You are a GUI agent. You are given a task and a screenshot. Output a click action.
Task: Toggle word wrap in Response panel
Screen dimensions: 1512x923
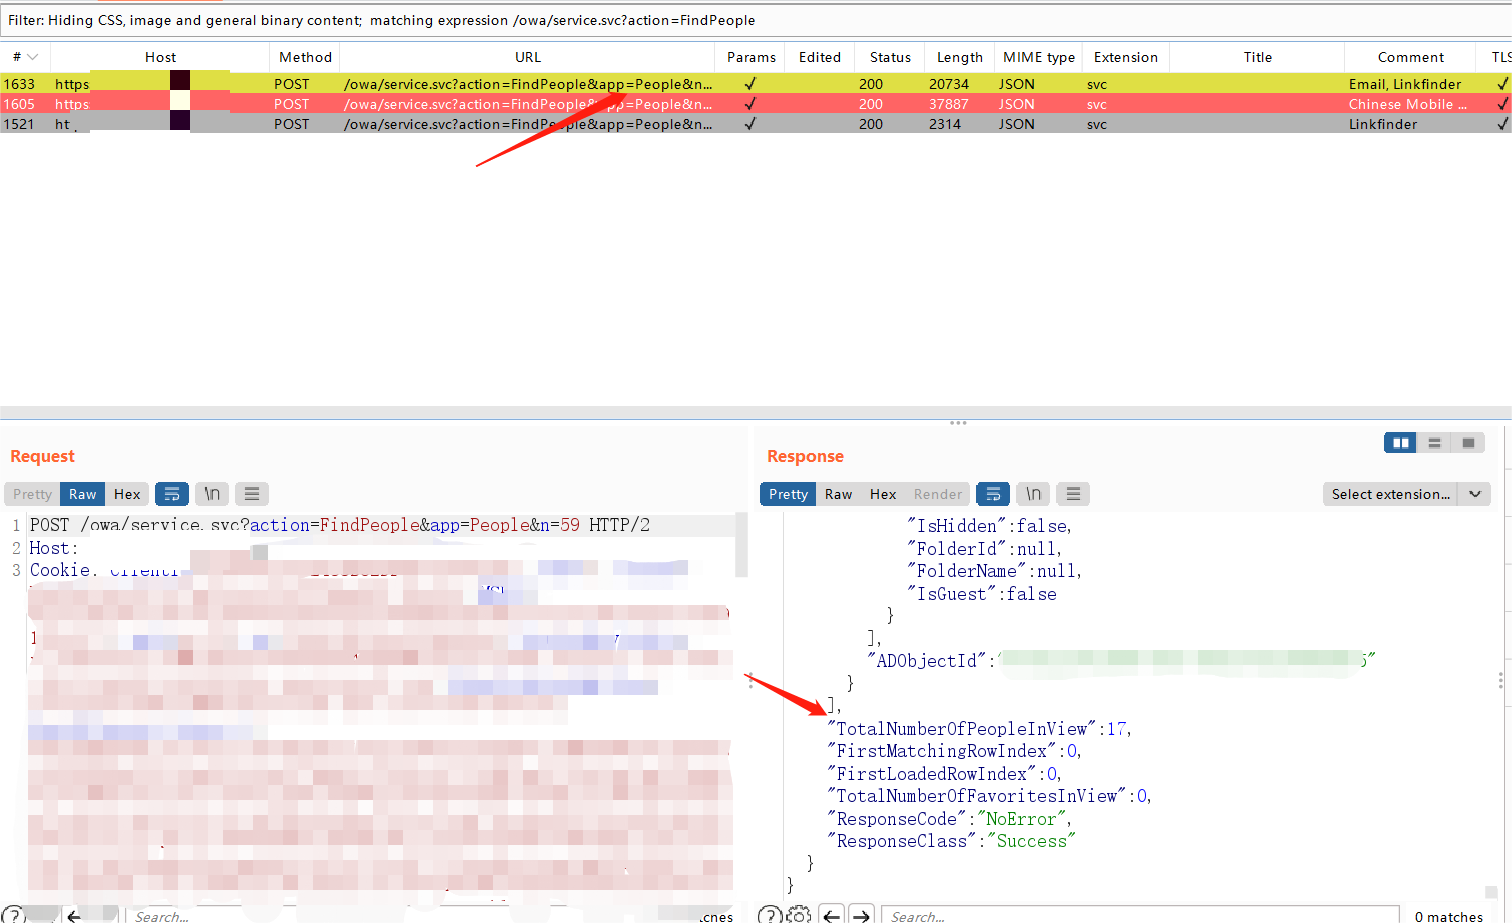tap(993, 494)
